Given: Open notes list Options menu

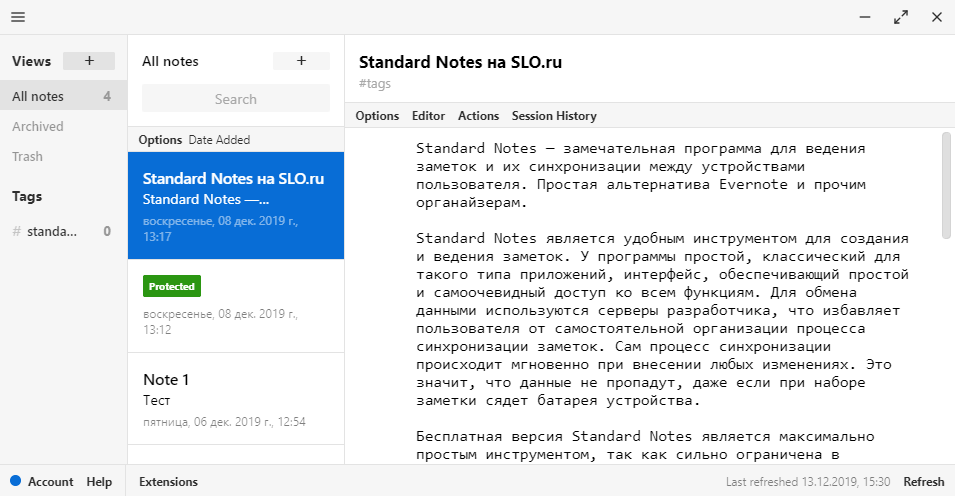Looking at the screenshot, I should (x=160, y=140).
